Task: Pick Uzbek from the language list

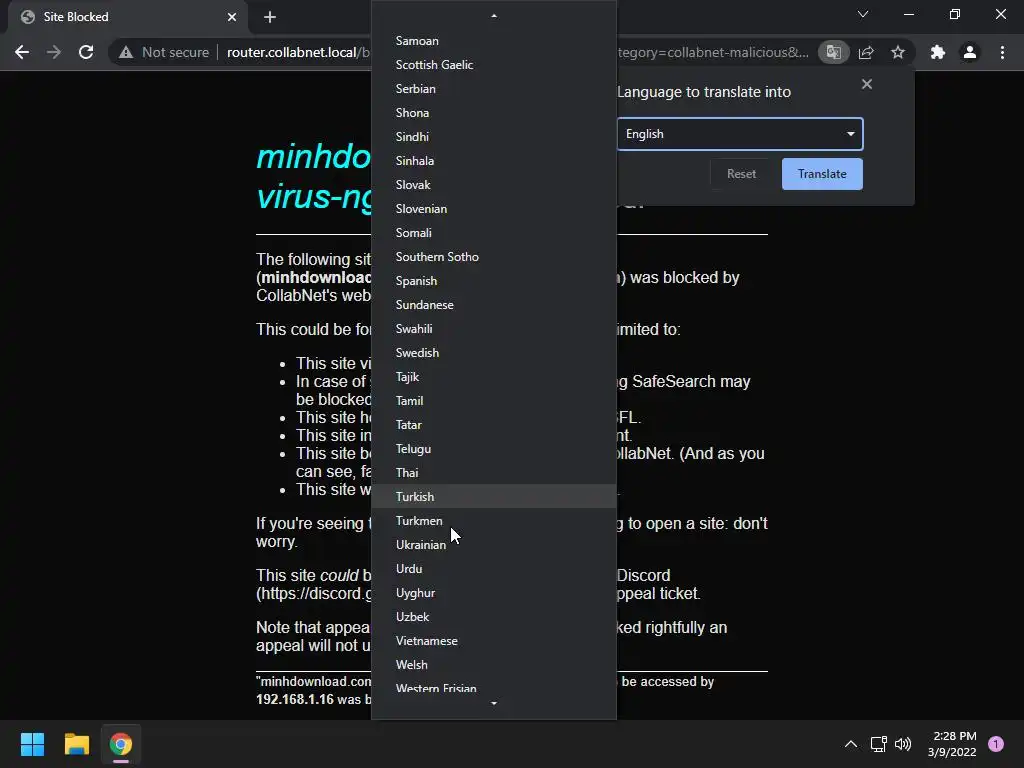Action: point(494,616)
